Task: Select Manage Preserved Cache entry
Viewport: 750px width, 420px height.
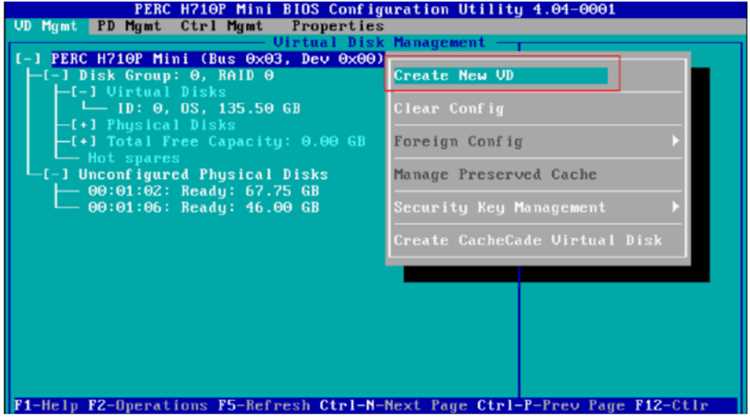Action: pos(495,175)
